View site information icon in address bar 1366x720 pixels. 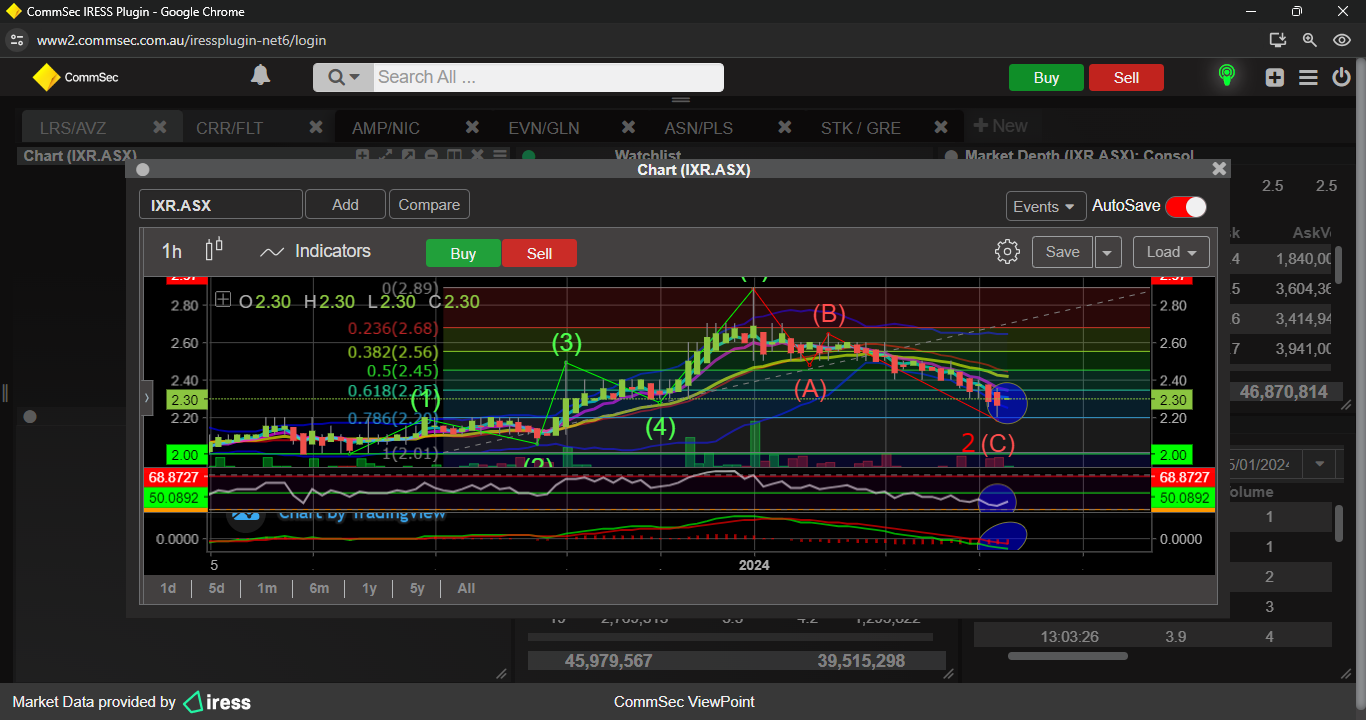16,40
